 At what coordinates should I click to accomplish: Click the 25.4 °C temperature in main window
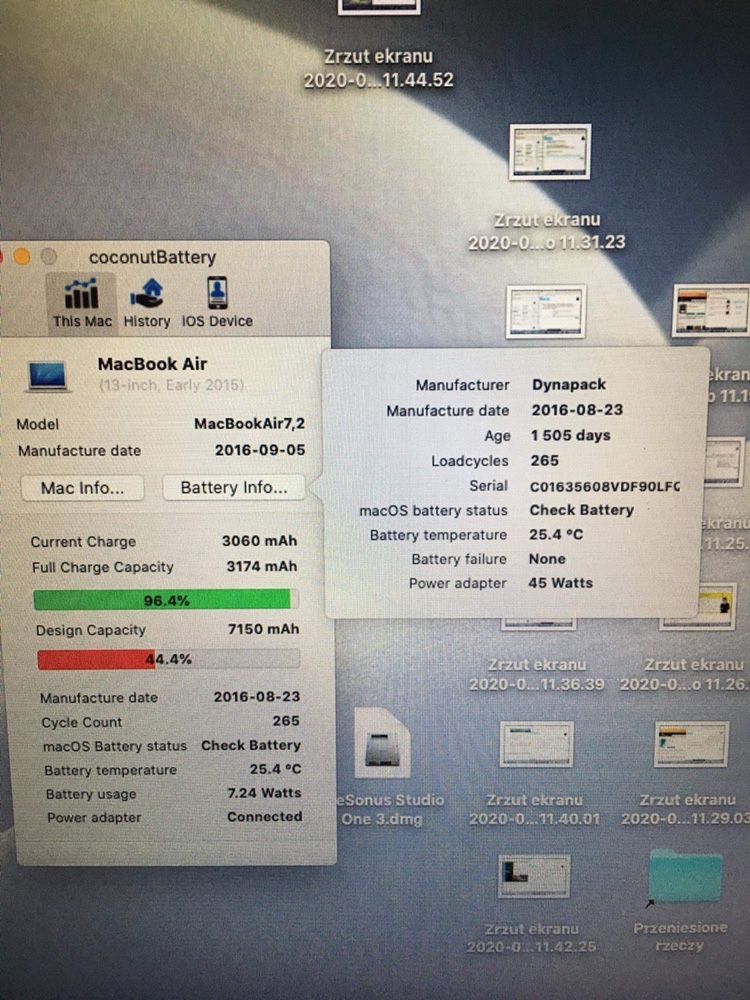coord(276,769)
